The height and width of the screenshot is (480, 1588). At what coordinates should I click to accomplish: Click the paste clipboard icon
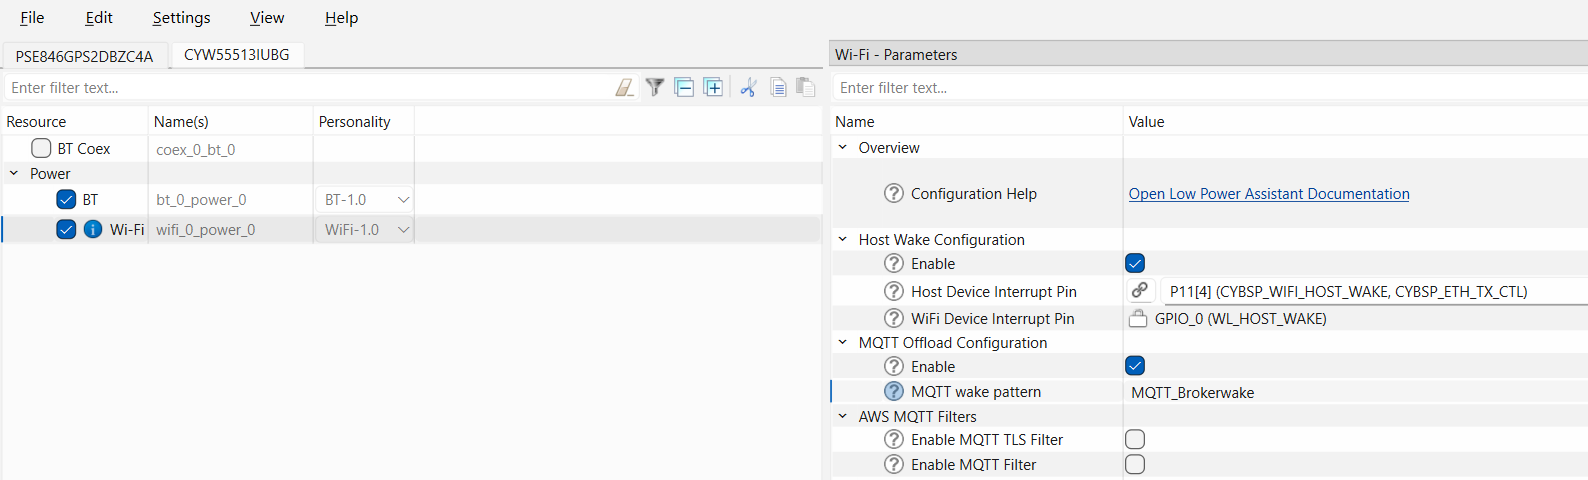(x=805, y=88)
